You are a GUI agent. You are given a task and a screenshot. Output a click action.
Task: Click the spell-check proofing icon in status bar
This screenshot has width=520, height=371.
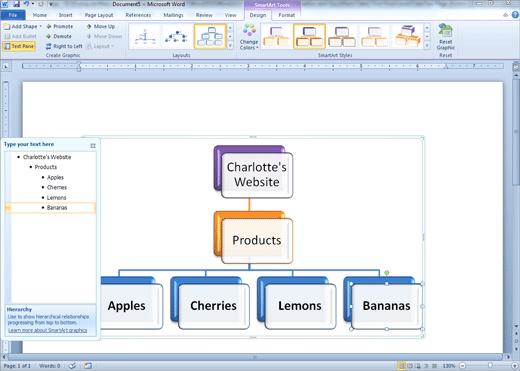point(72,366)
